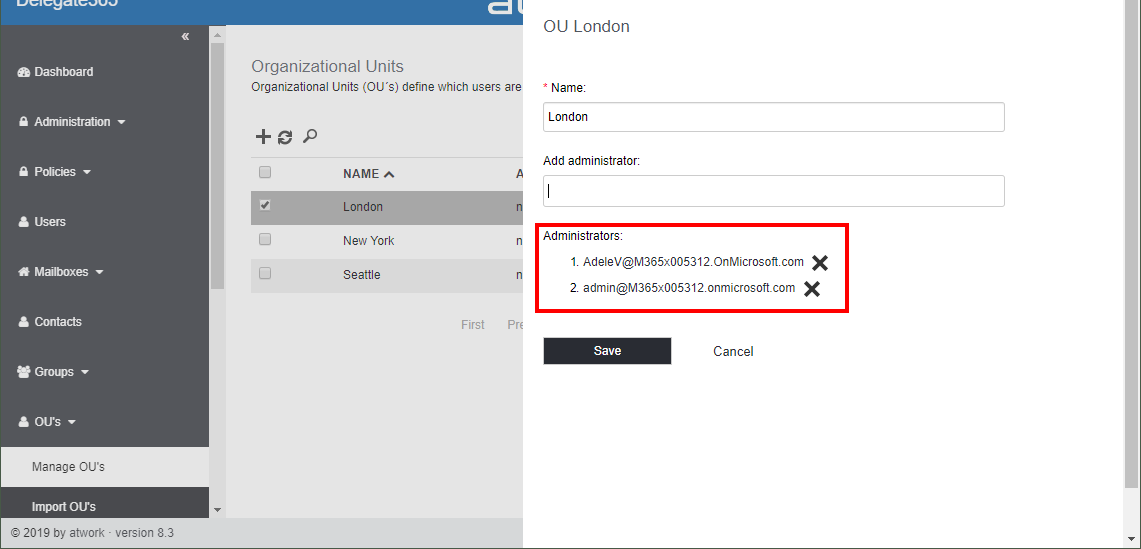Screen dimensions: 1141x549
Task: Expand the Policies dropdown
Action: point(56,172)
